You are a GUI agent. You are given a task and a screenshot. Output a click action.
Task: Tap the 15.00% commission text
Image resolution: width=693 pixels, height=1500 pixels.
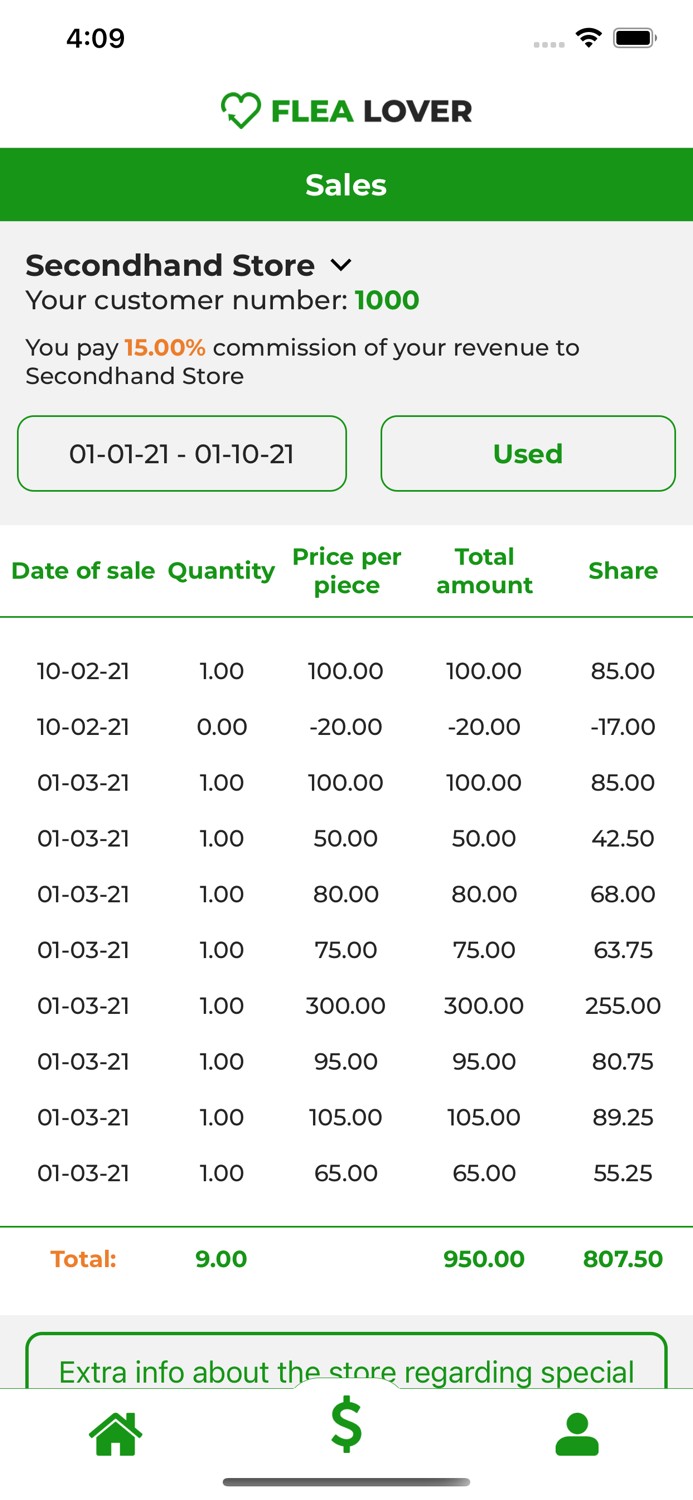165,348
